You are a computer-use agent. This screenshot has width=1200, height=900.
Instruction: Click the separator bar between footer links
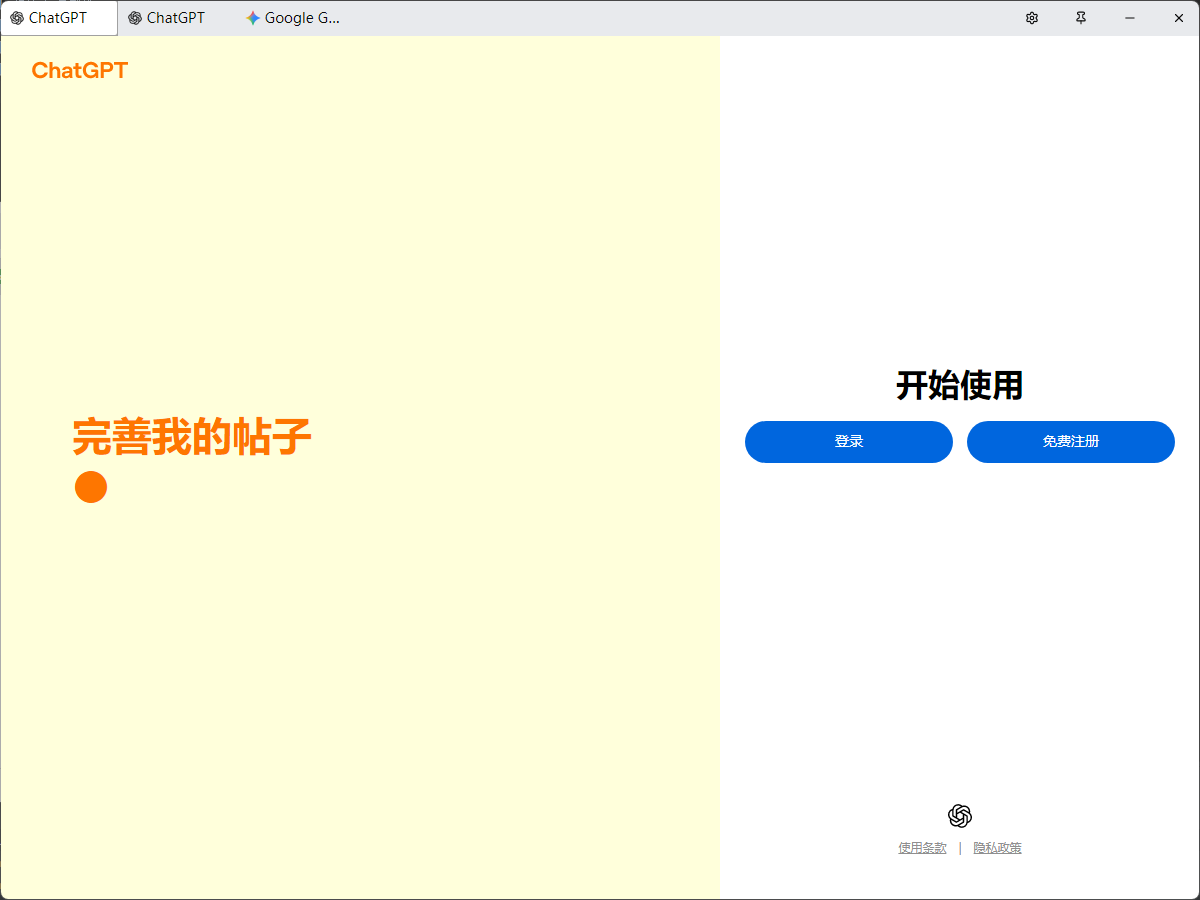960,848
